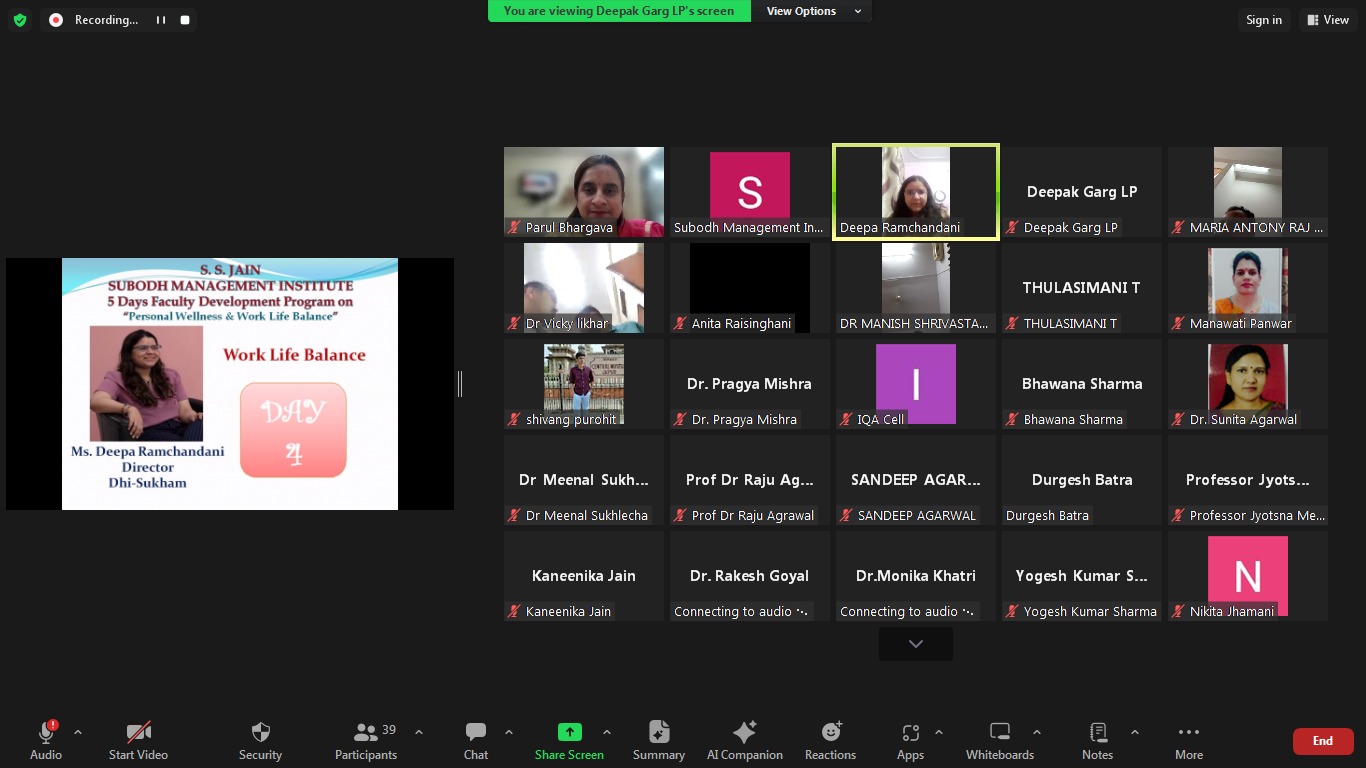Expand the View Options dropdown
This screenshot has width=1366, height=768.
point(814,11)
